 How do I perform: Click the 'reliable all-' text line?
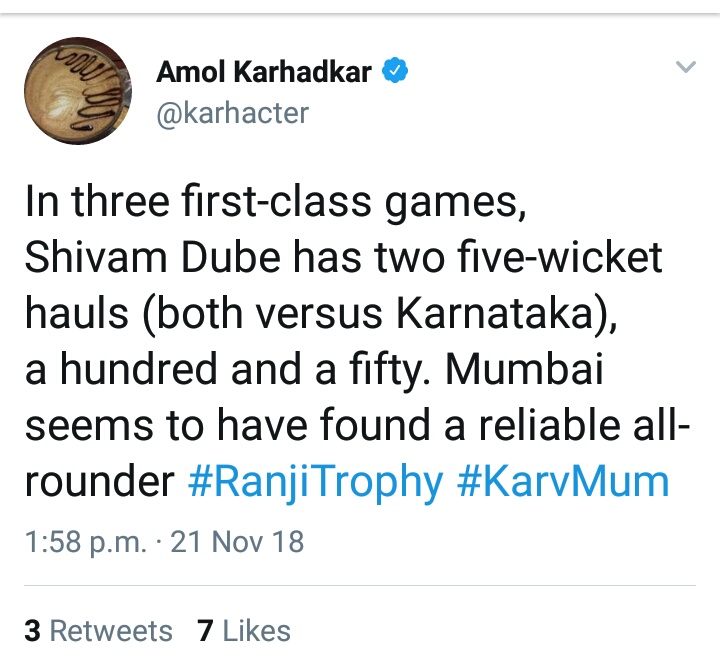click(x=585, y=425)
